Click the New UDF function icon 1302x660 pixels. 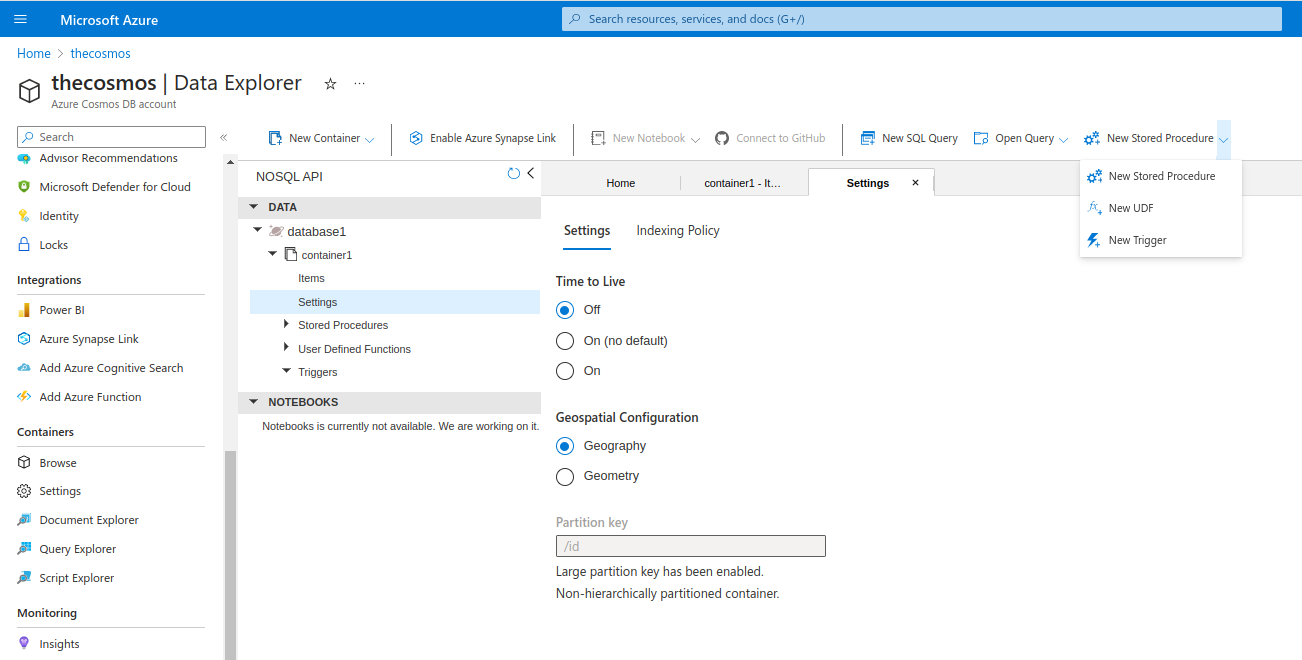(1094, 208)
